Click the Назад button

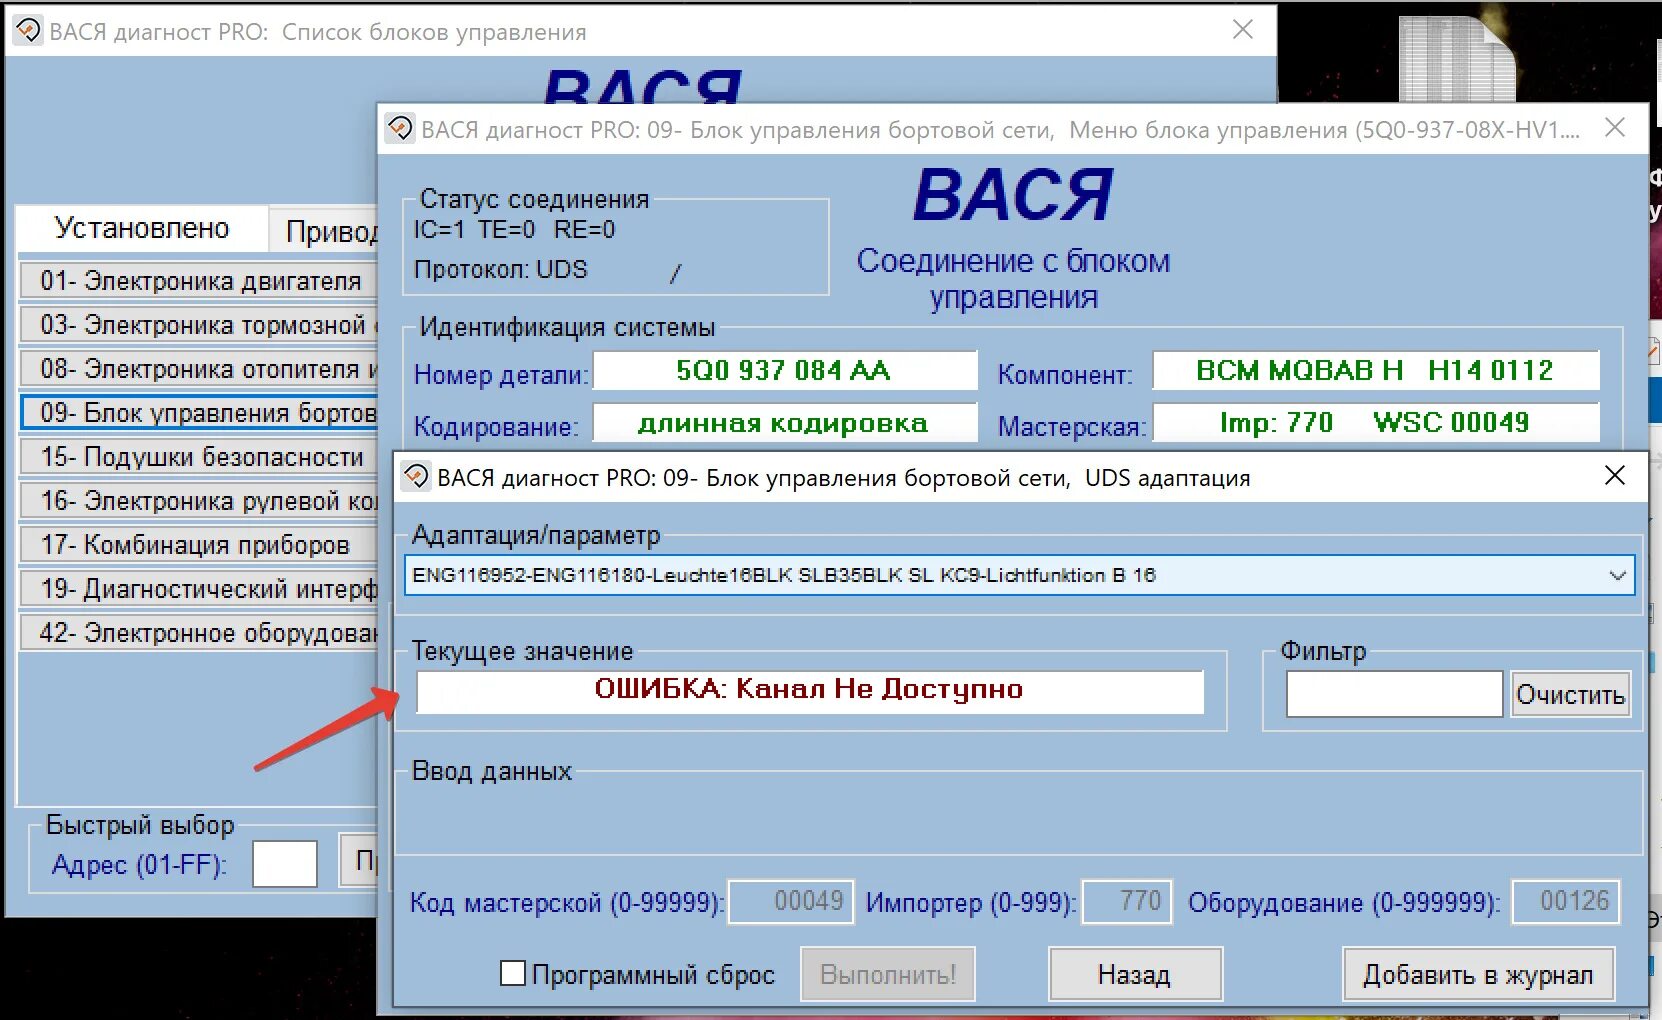pyautogui.click(x=1134, y=974)
